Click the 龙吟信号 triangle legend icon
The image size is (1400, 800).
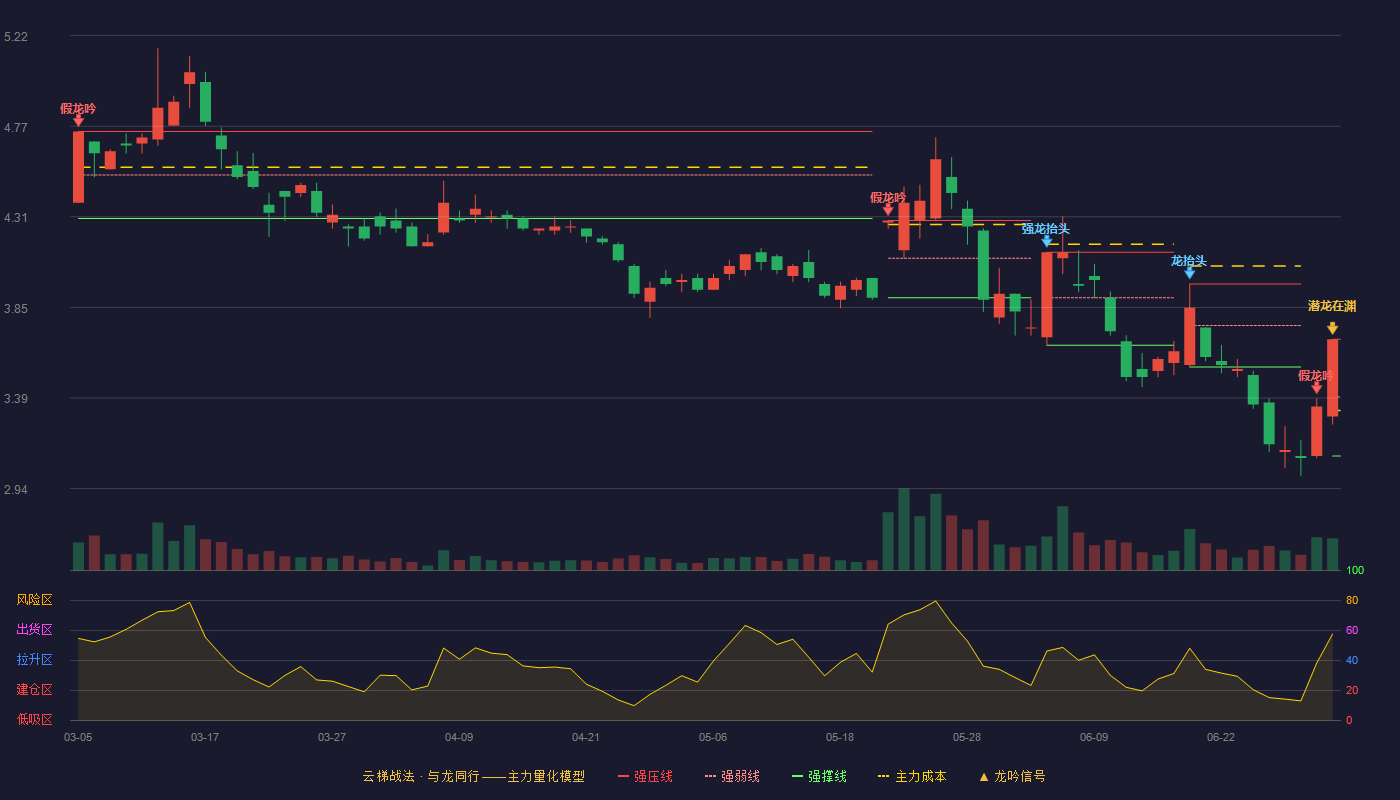tap(984, 776)
